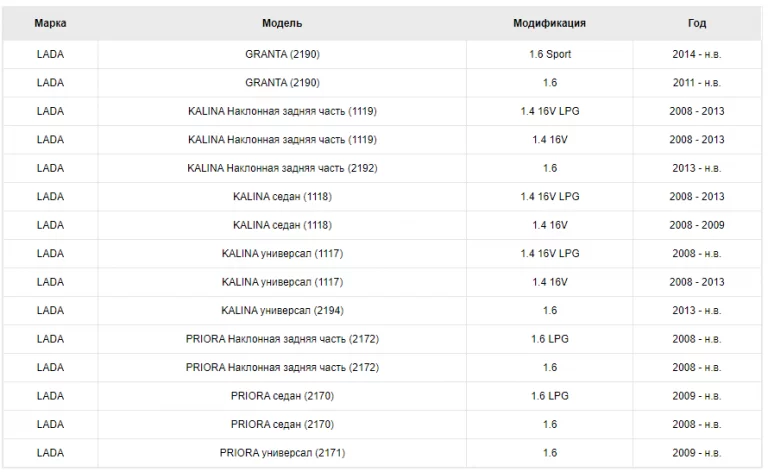Select KALINA Наклонная задняя часть (2192) model

click(282, 168)
